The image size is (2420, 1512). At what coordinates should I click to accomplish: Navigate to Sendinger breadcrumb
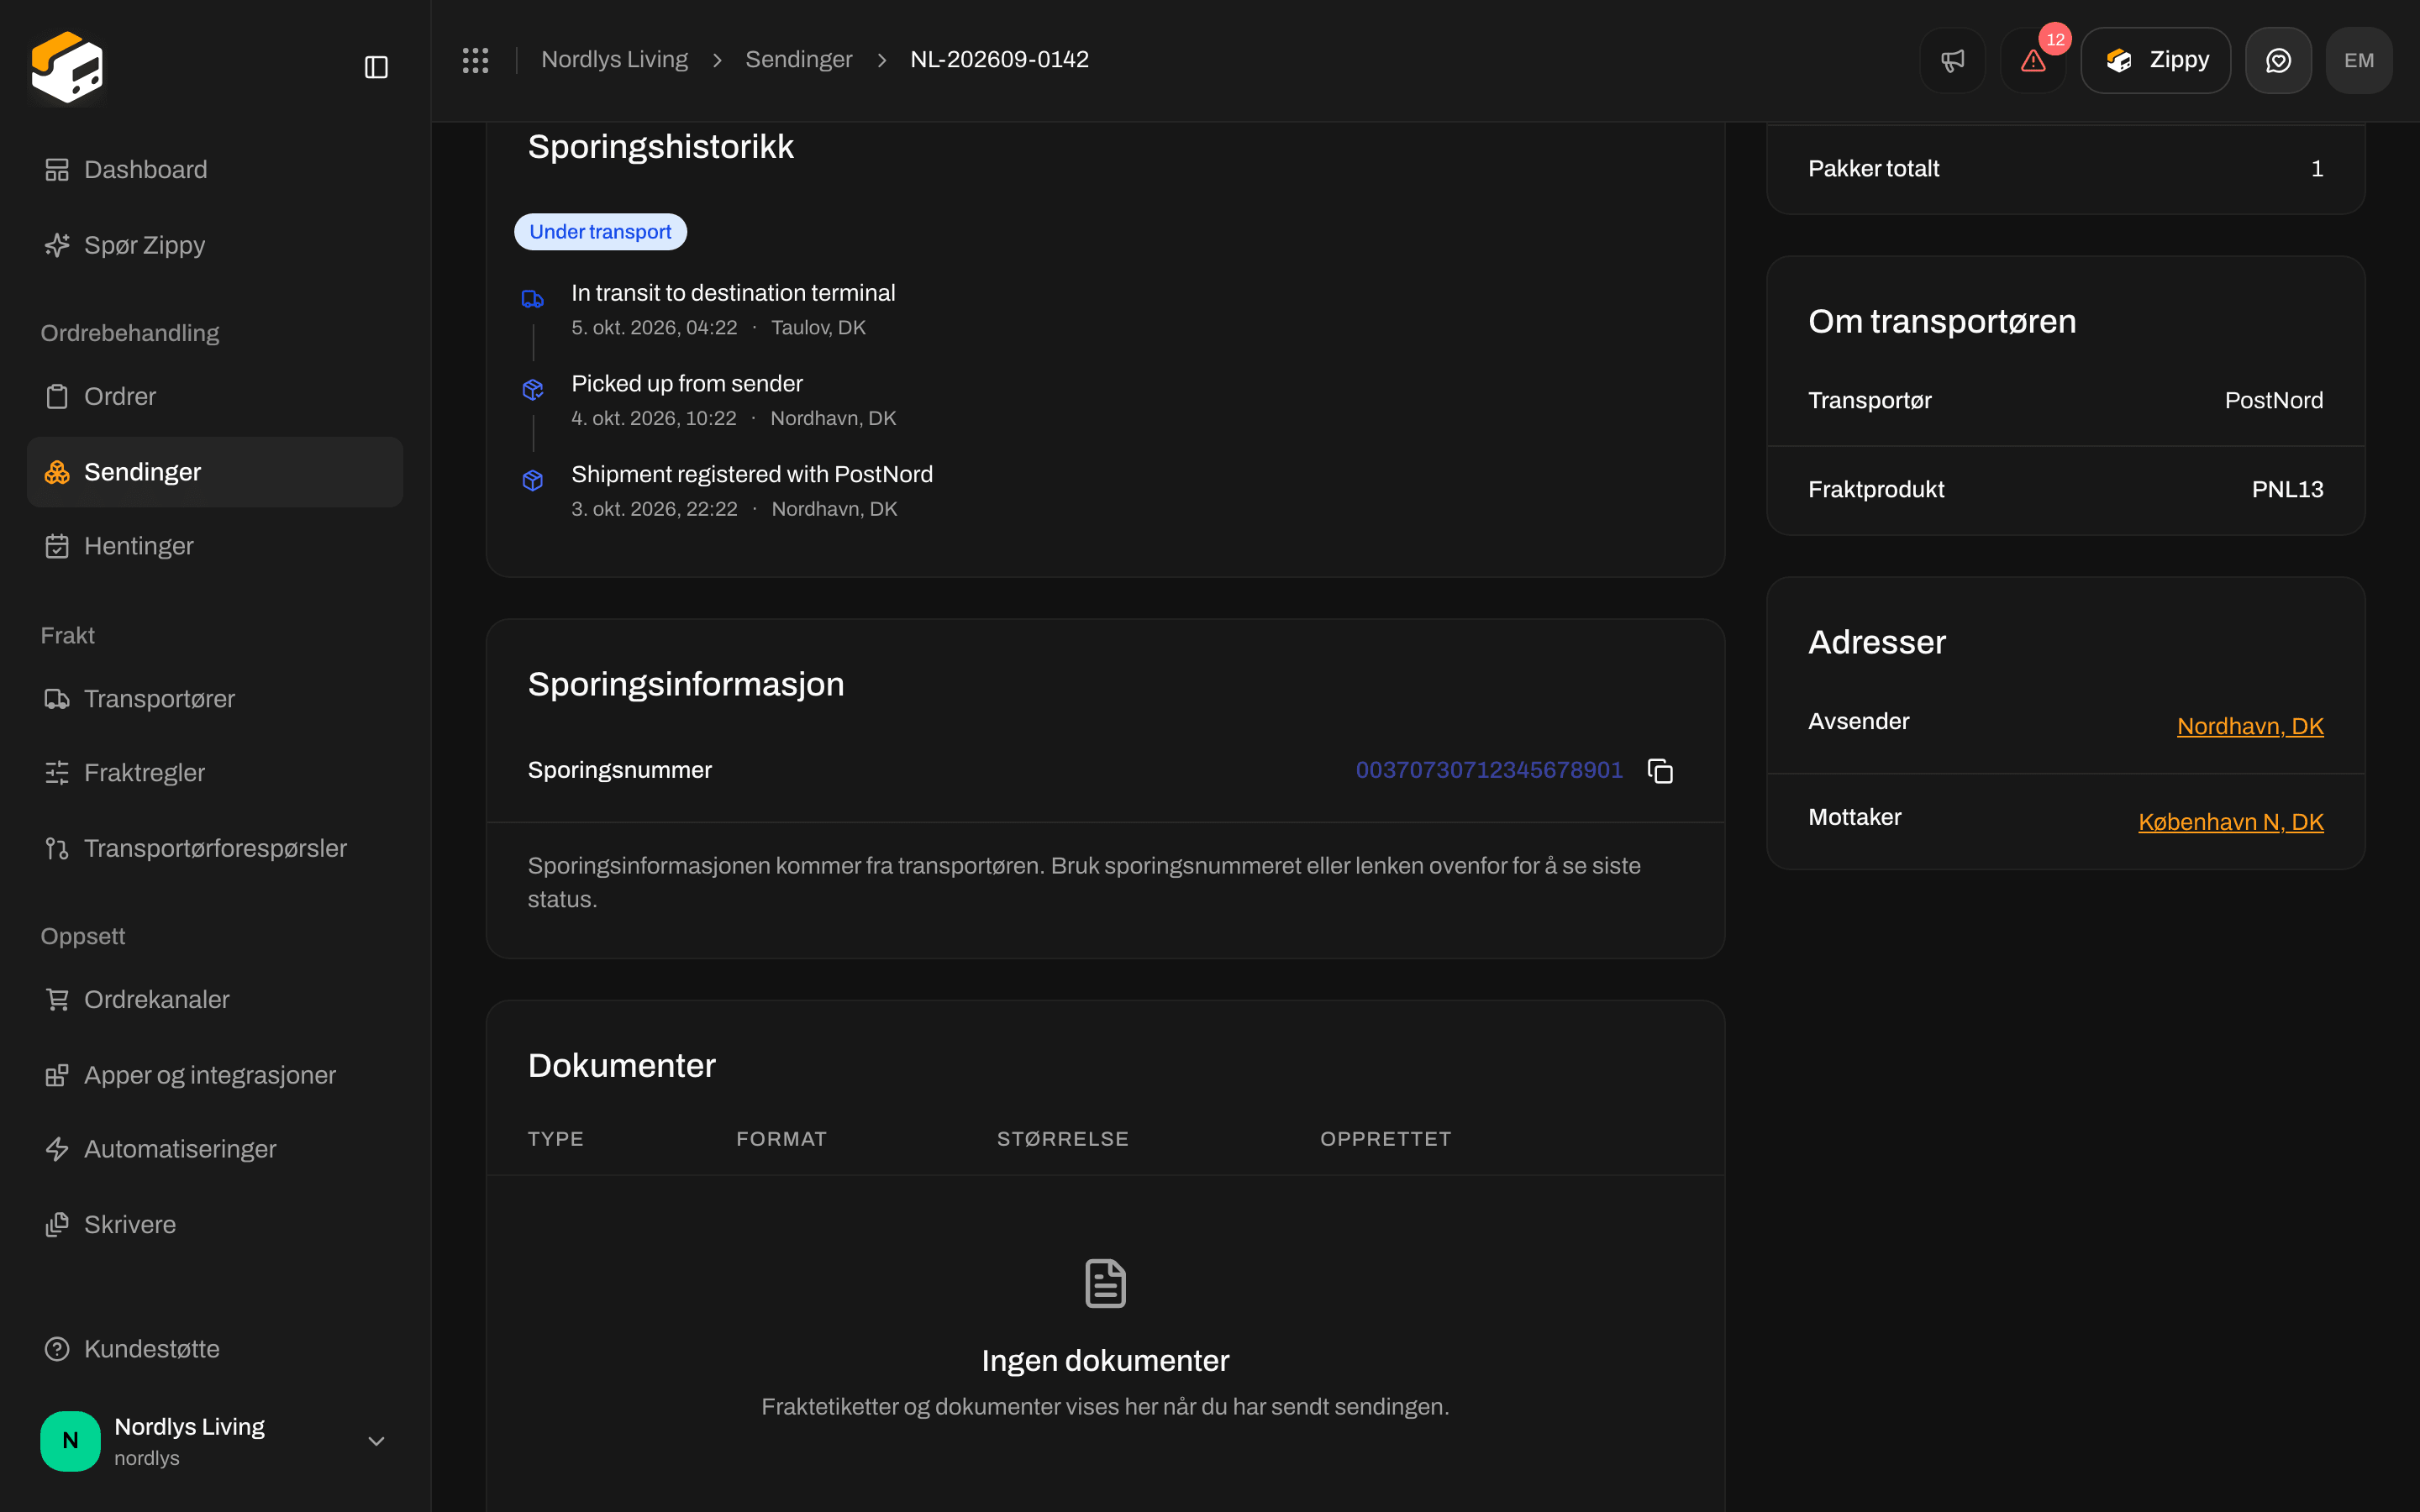tap(798, 60)
